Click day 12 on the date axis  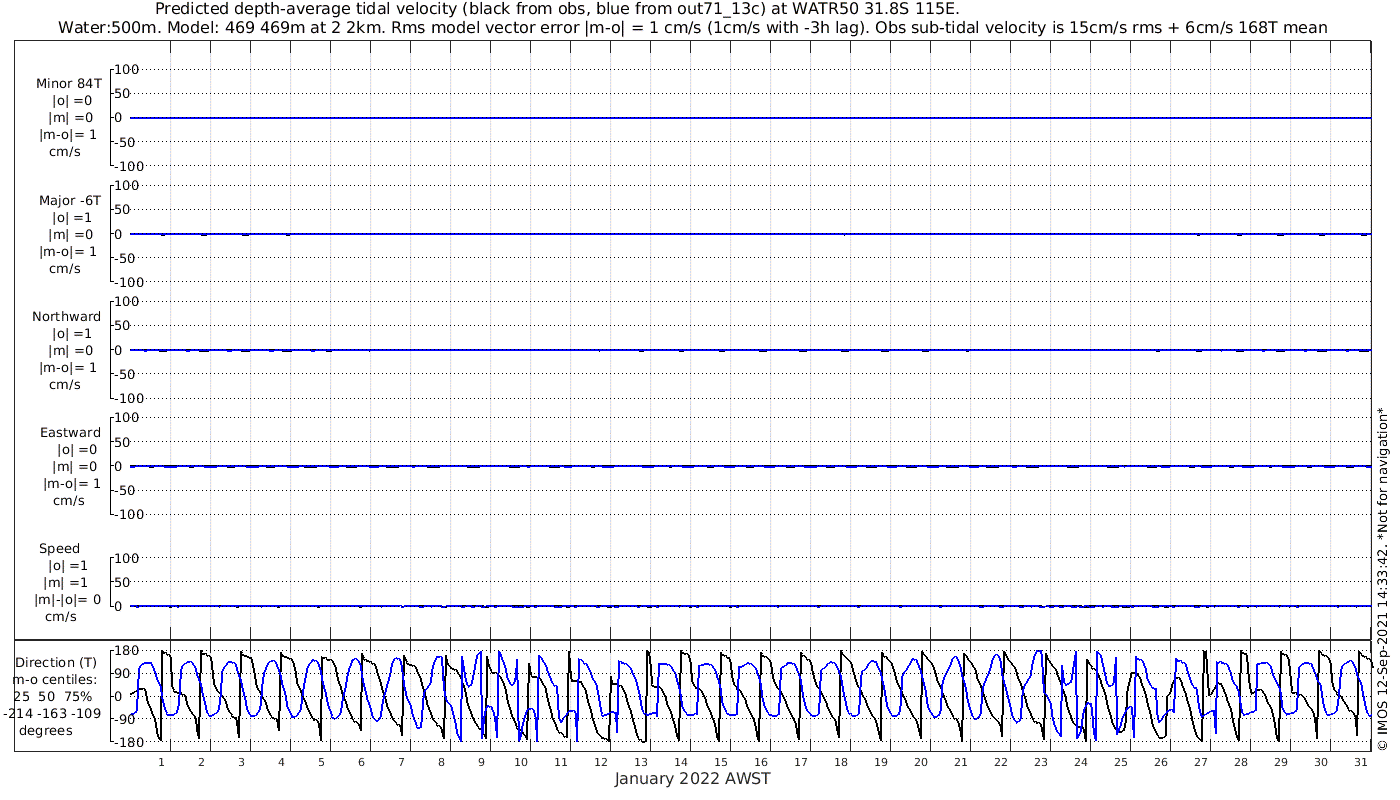click(601, 762)
